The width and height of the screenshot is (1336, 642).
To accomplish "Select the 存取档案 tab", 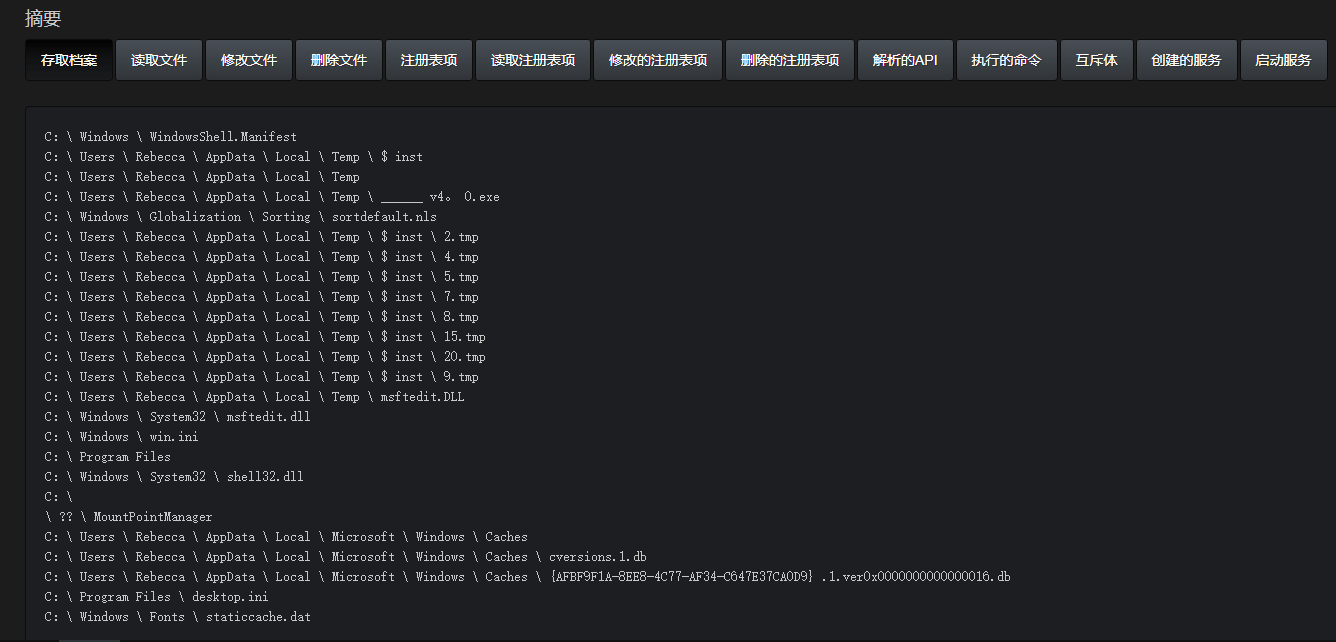I will (x=69, y=60).
